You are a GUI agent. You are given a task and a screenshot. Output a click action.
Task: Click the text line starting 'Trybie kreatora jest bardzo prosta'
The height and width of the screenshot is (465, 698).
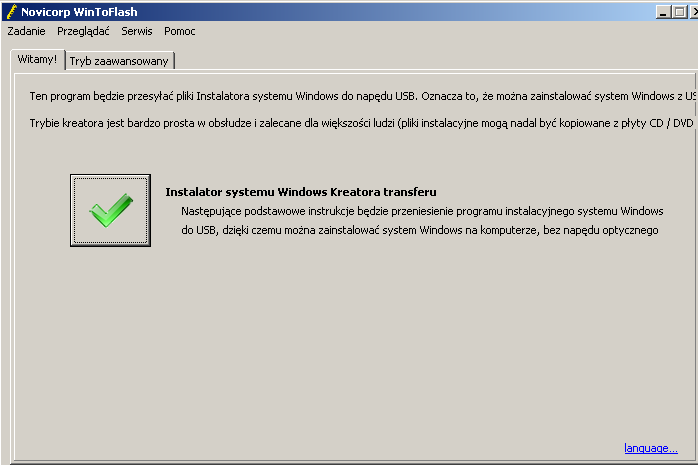pyautogui.click(x=361, y=123)
